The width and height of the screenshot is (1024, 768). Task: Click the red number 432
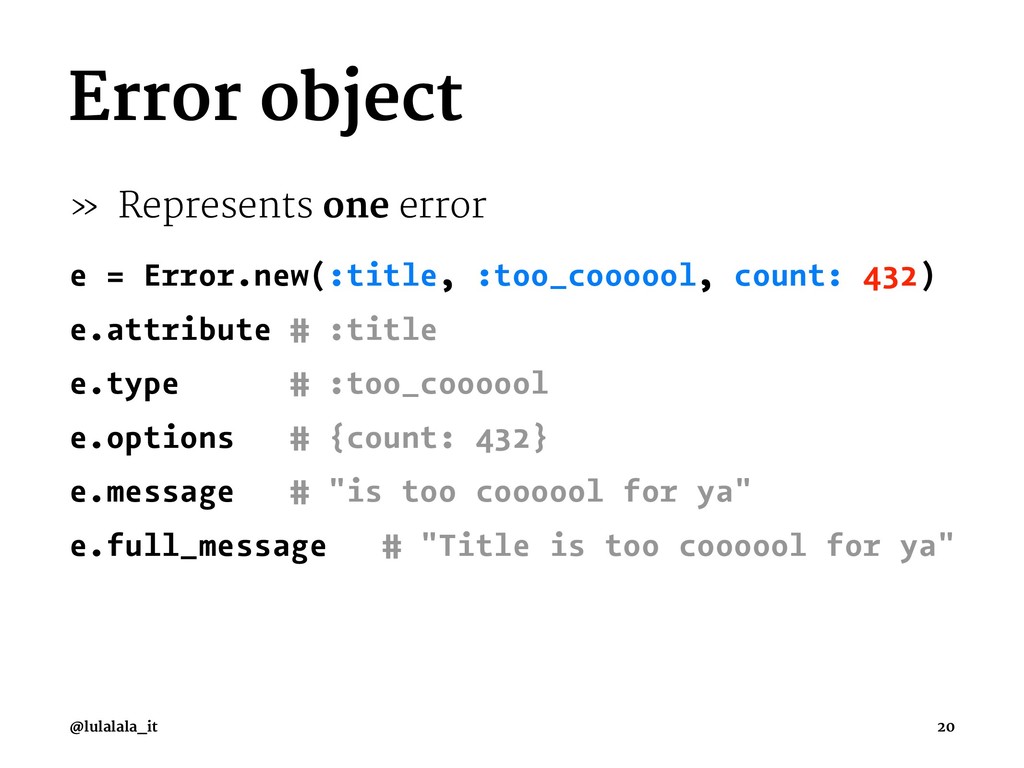click(x=890, y=277)
